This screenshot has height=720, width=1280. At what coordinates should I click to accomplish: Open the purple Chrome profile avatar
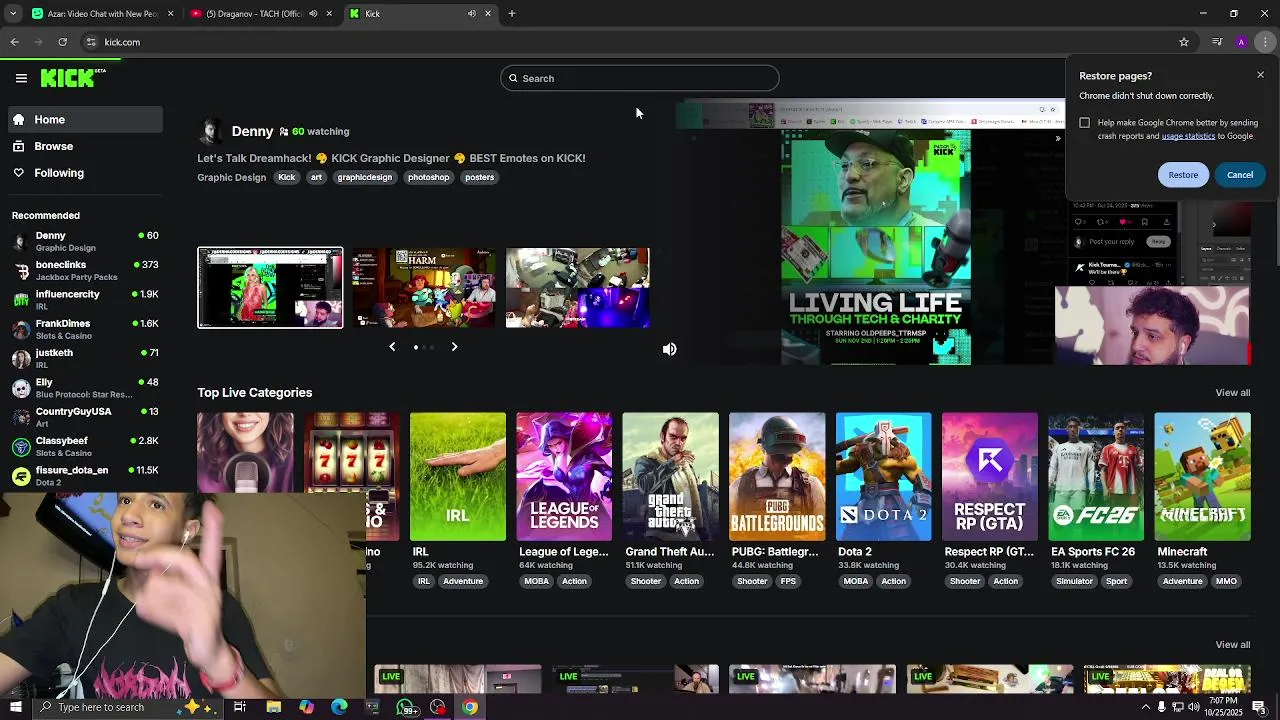coord(1241,42)
